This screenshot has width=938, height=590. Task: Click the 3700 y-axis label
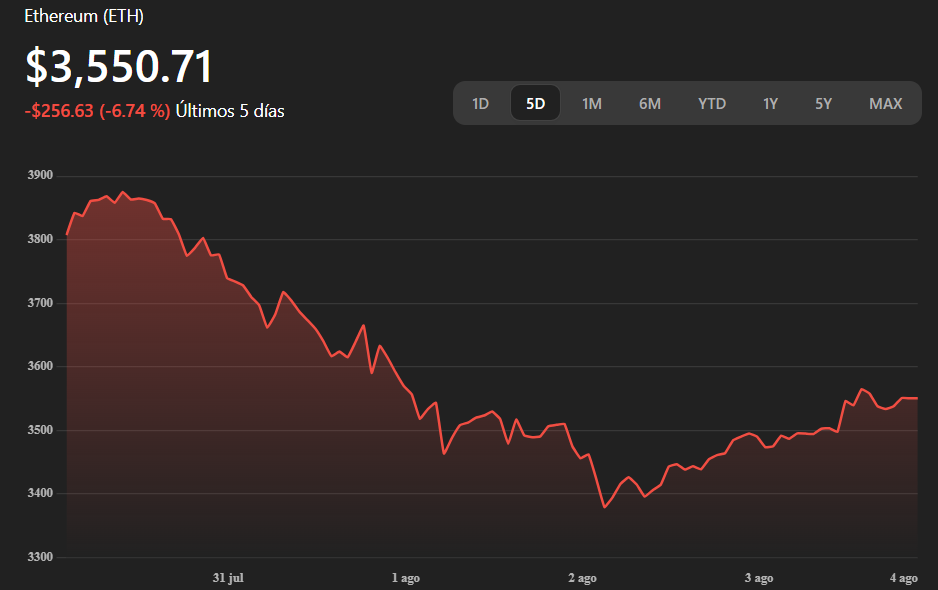pos(40,303)
